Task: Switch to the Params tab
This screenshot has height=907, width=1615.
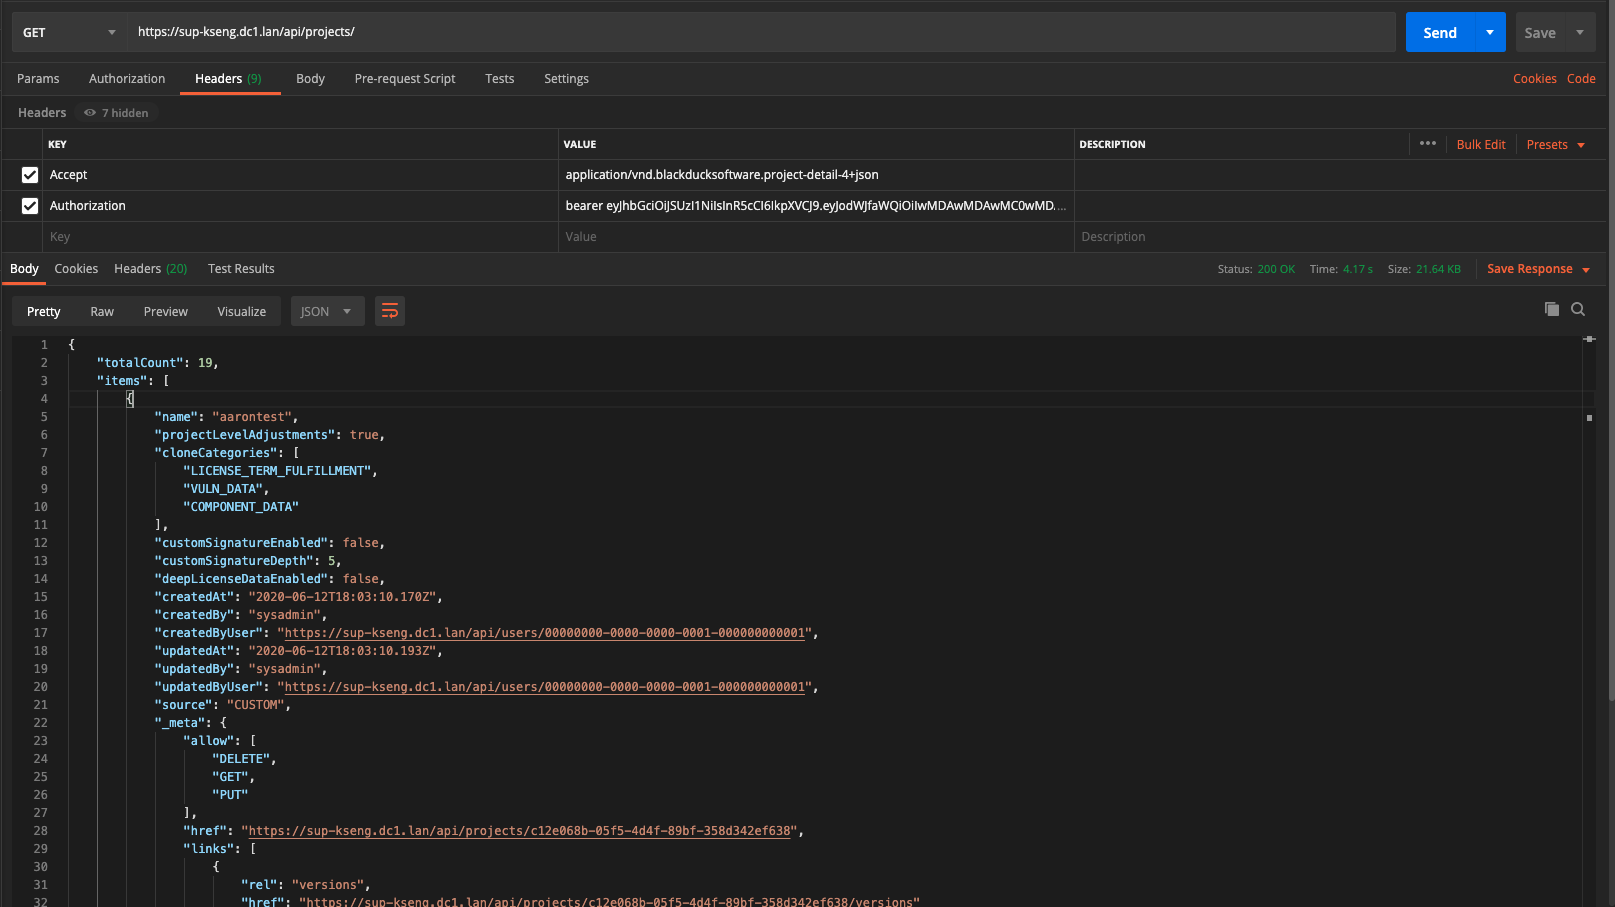Action: [38, 79]
